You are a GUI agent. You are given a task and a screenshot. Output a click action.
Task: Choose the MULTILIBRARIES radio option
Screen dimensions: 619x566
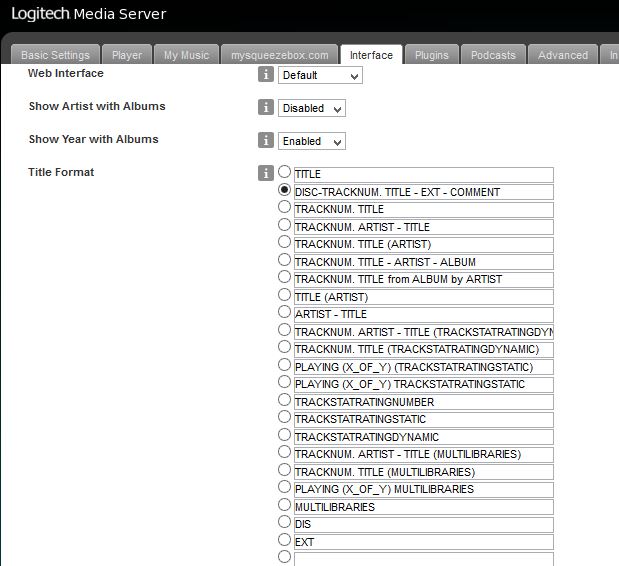[285, 505]
